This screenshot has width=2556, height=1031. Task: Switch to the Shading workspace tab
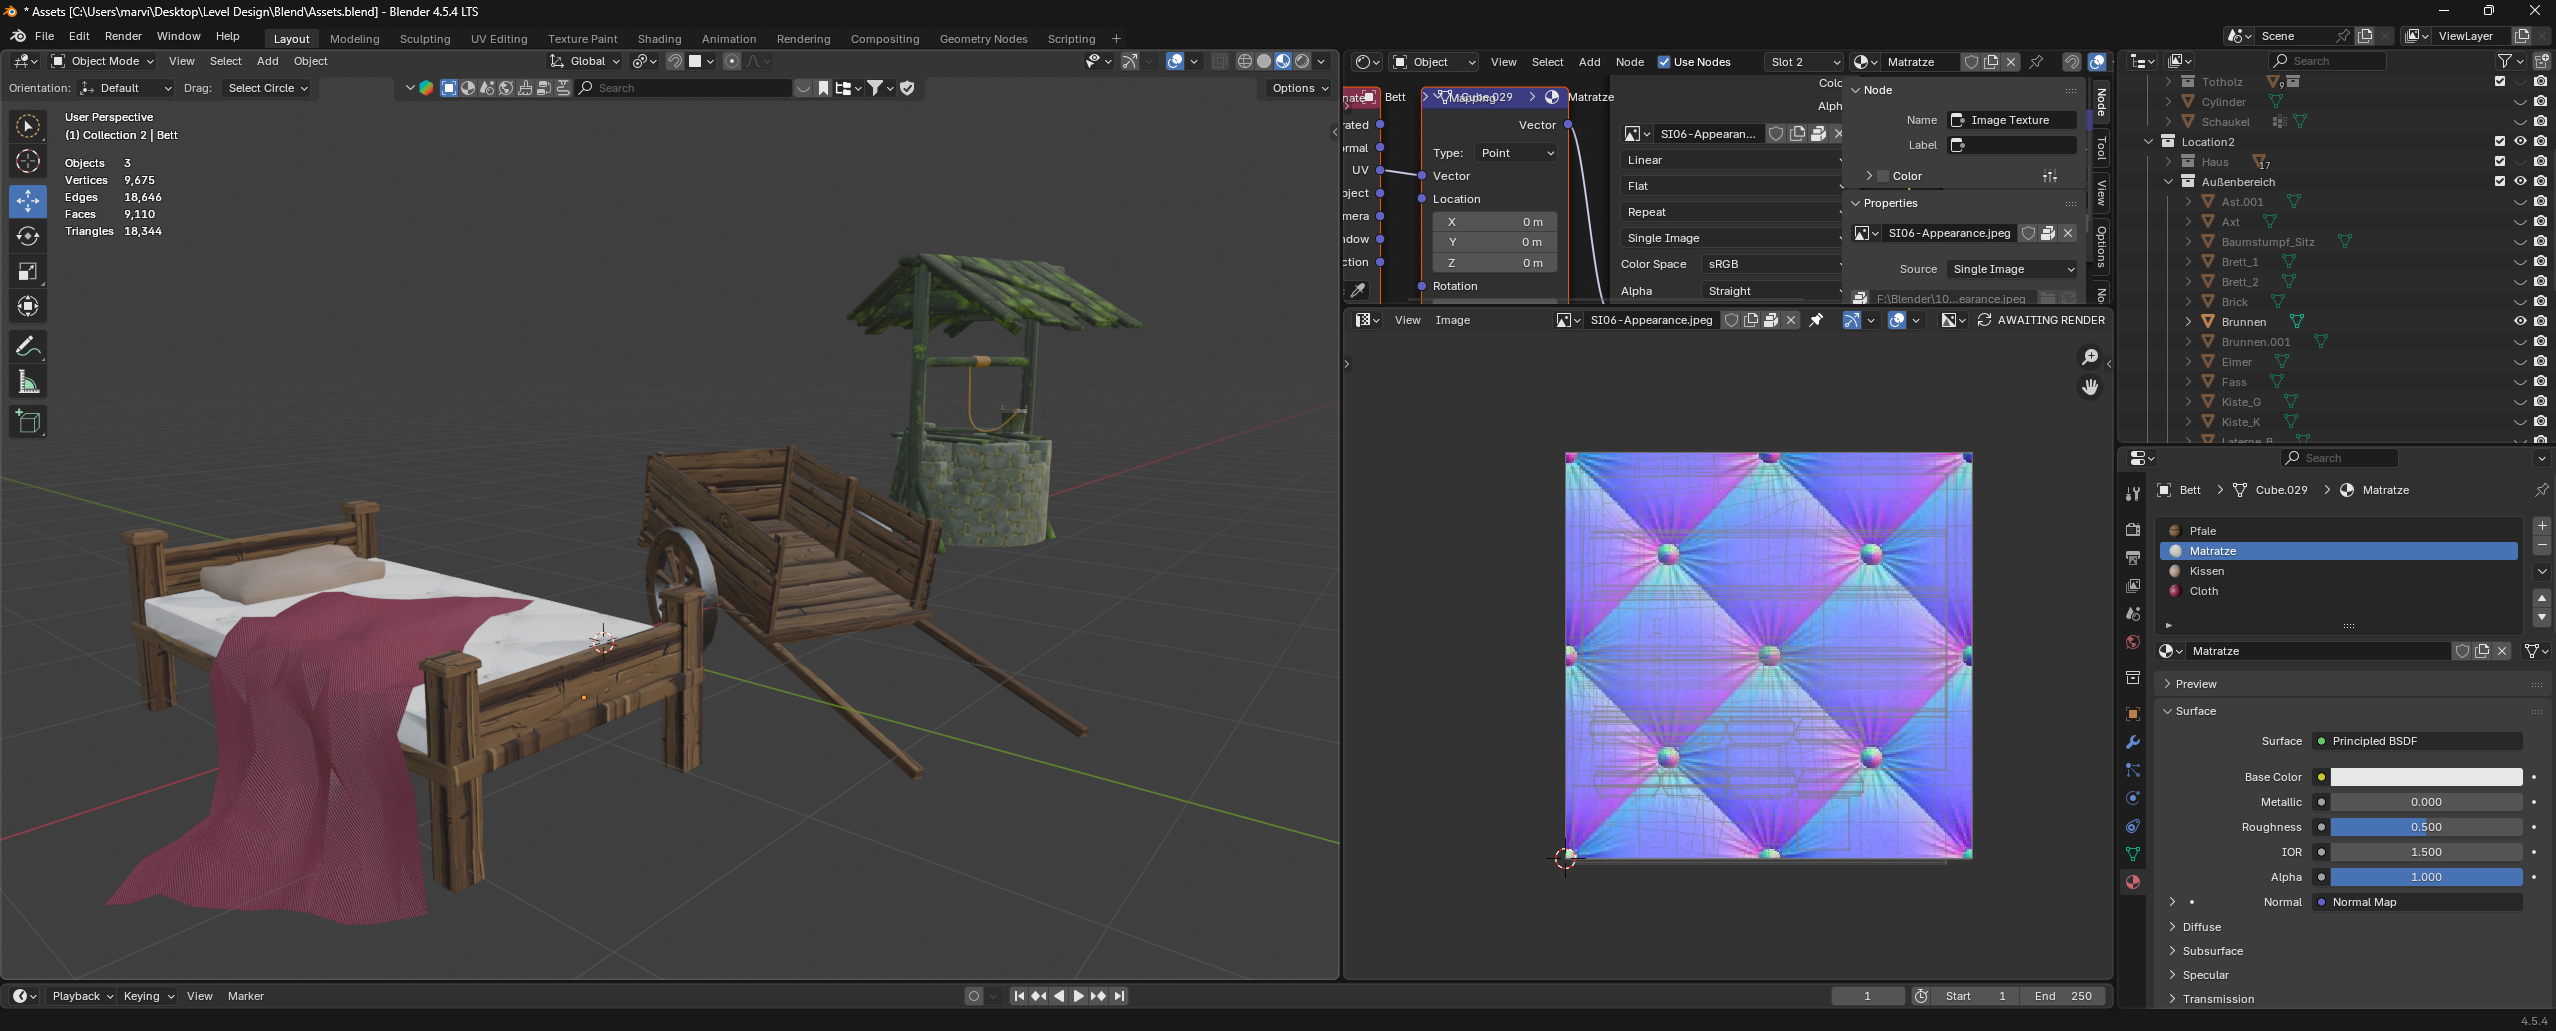659,39
